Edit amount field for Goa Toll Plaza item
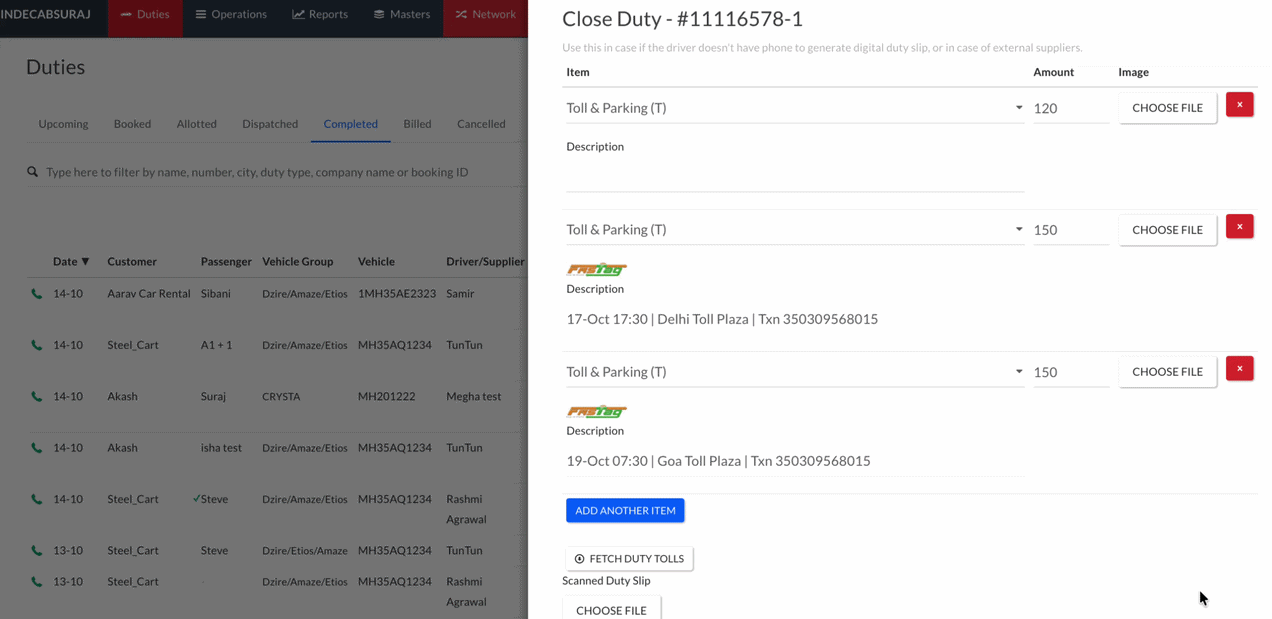The image size is (1272, 619). 1071,372
